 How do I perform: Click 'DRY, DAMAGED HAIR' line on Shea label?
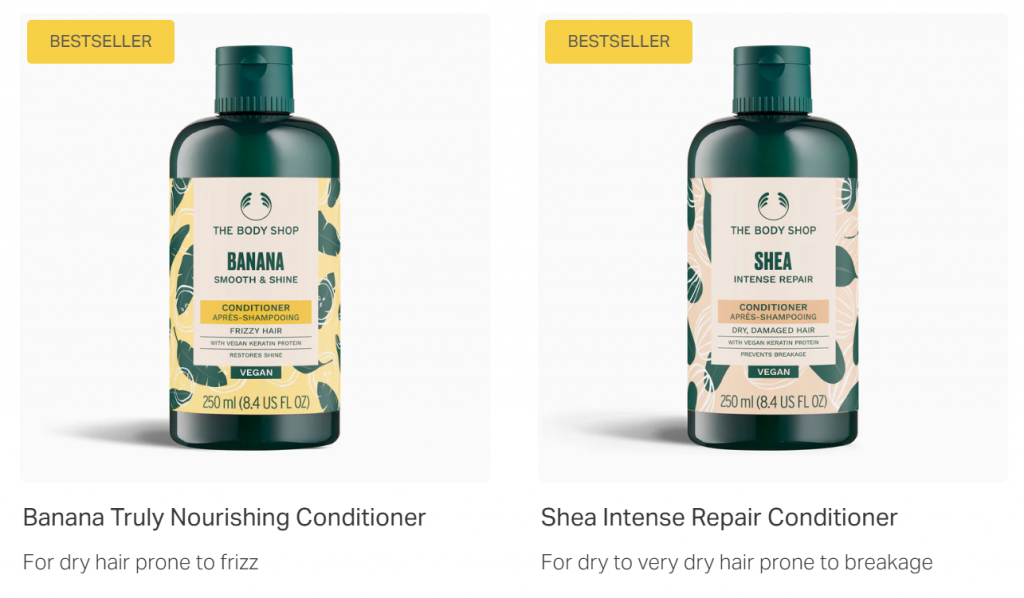coord(773,330)
